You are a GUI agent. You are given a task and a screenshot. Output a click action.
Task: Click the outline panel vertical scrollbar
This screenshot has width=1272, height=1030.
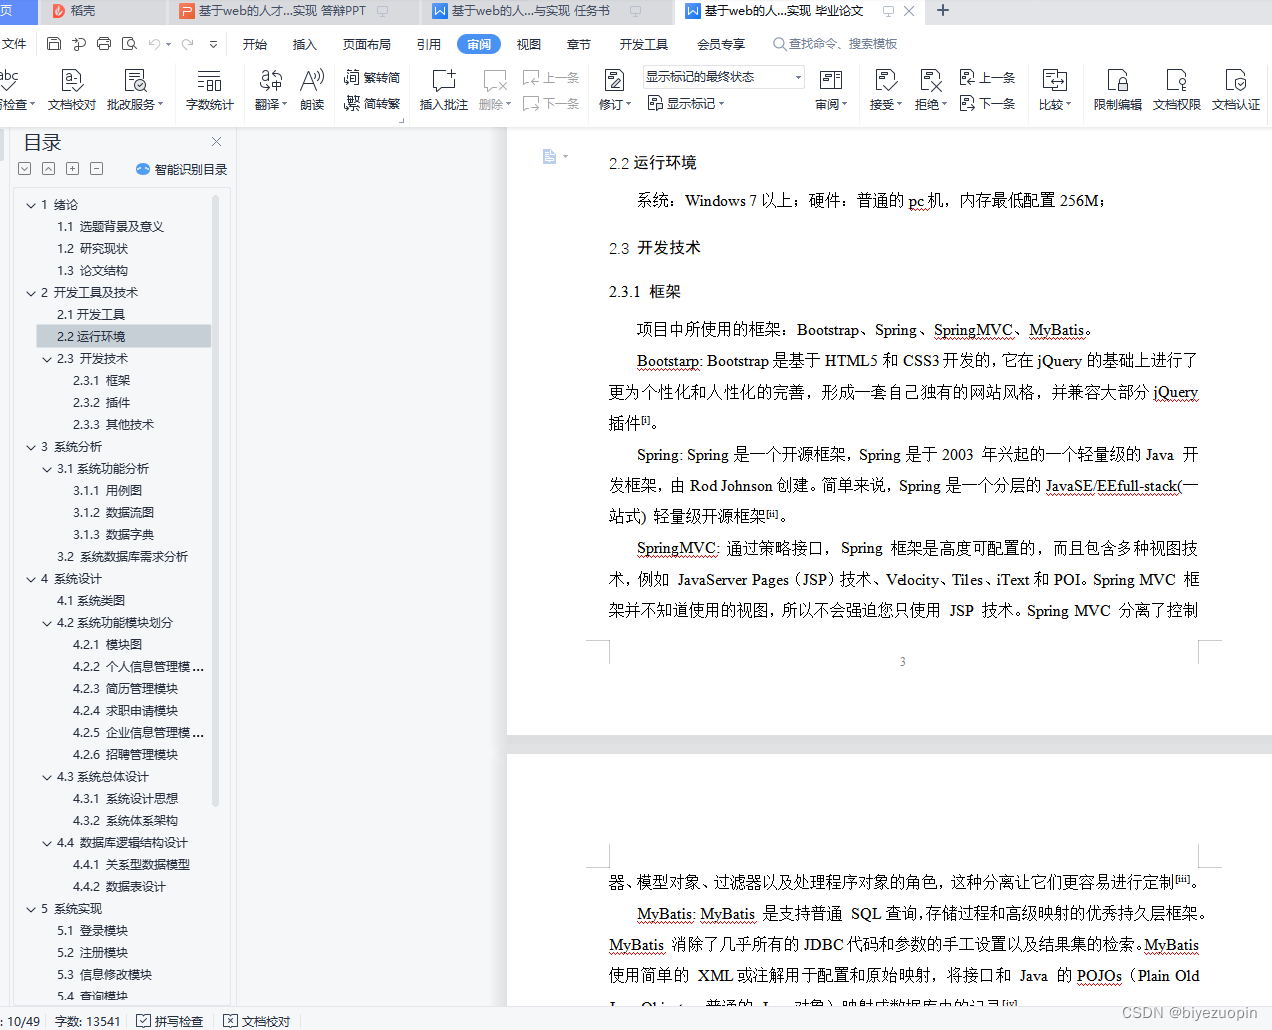coord(216,500)
